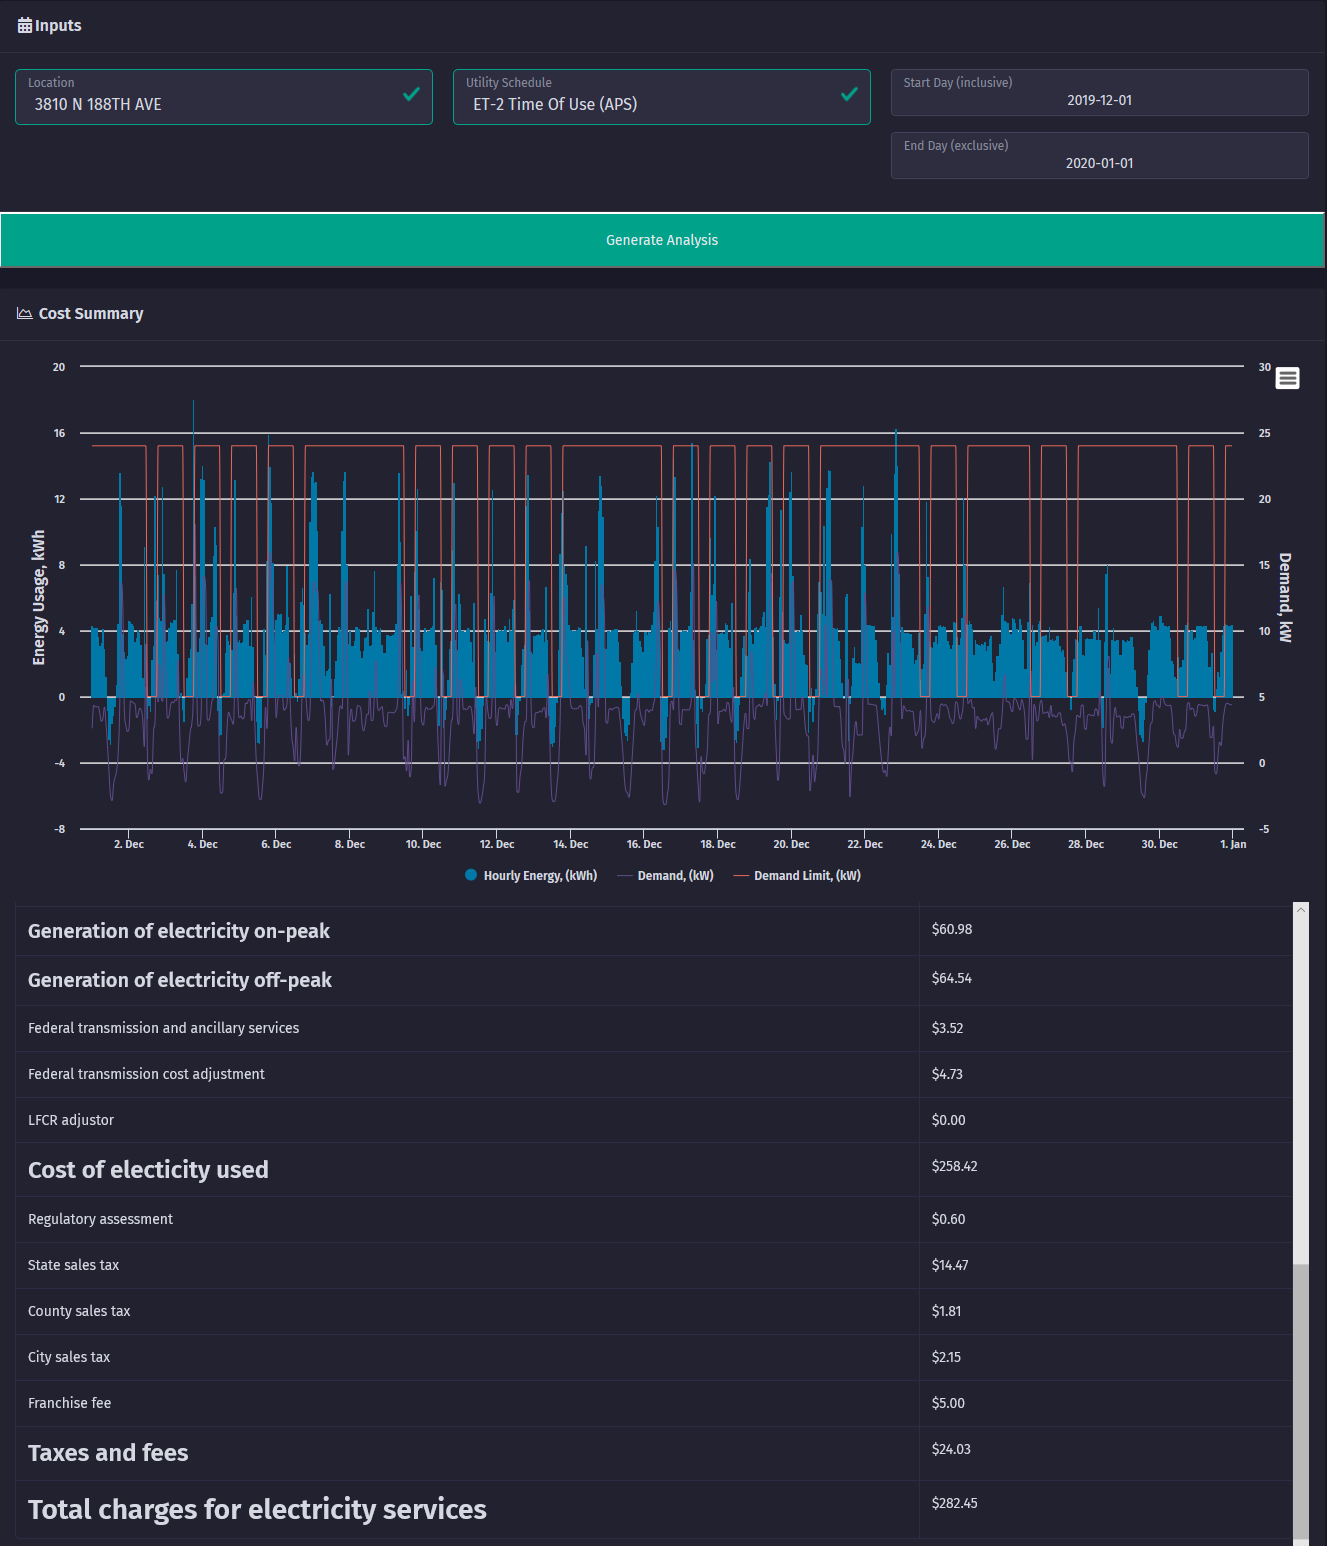The image size is (1327, 1546).
Task: Click the $60.98 amount cell
Action: point(1106,931)
